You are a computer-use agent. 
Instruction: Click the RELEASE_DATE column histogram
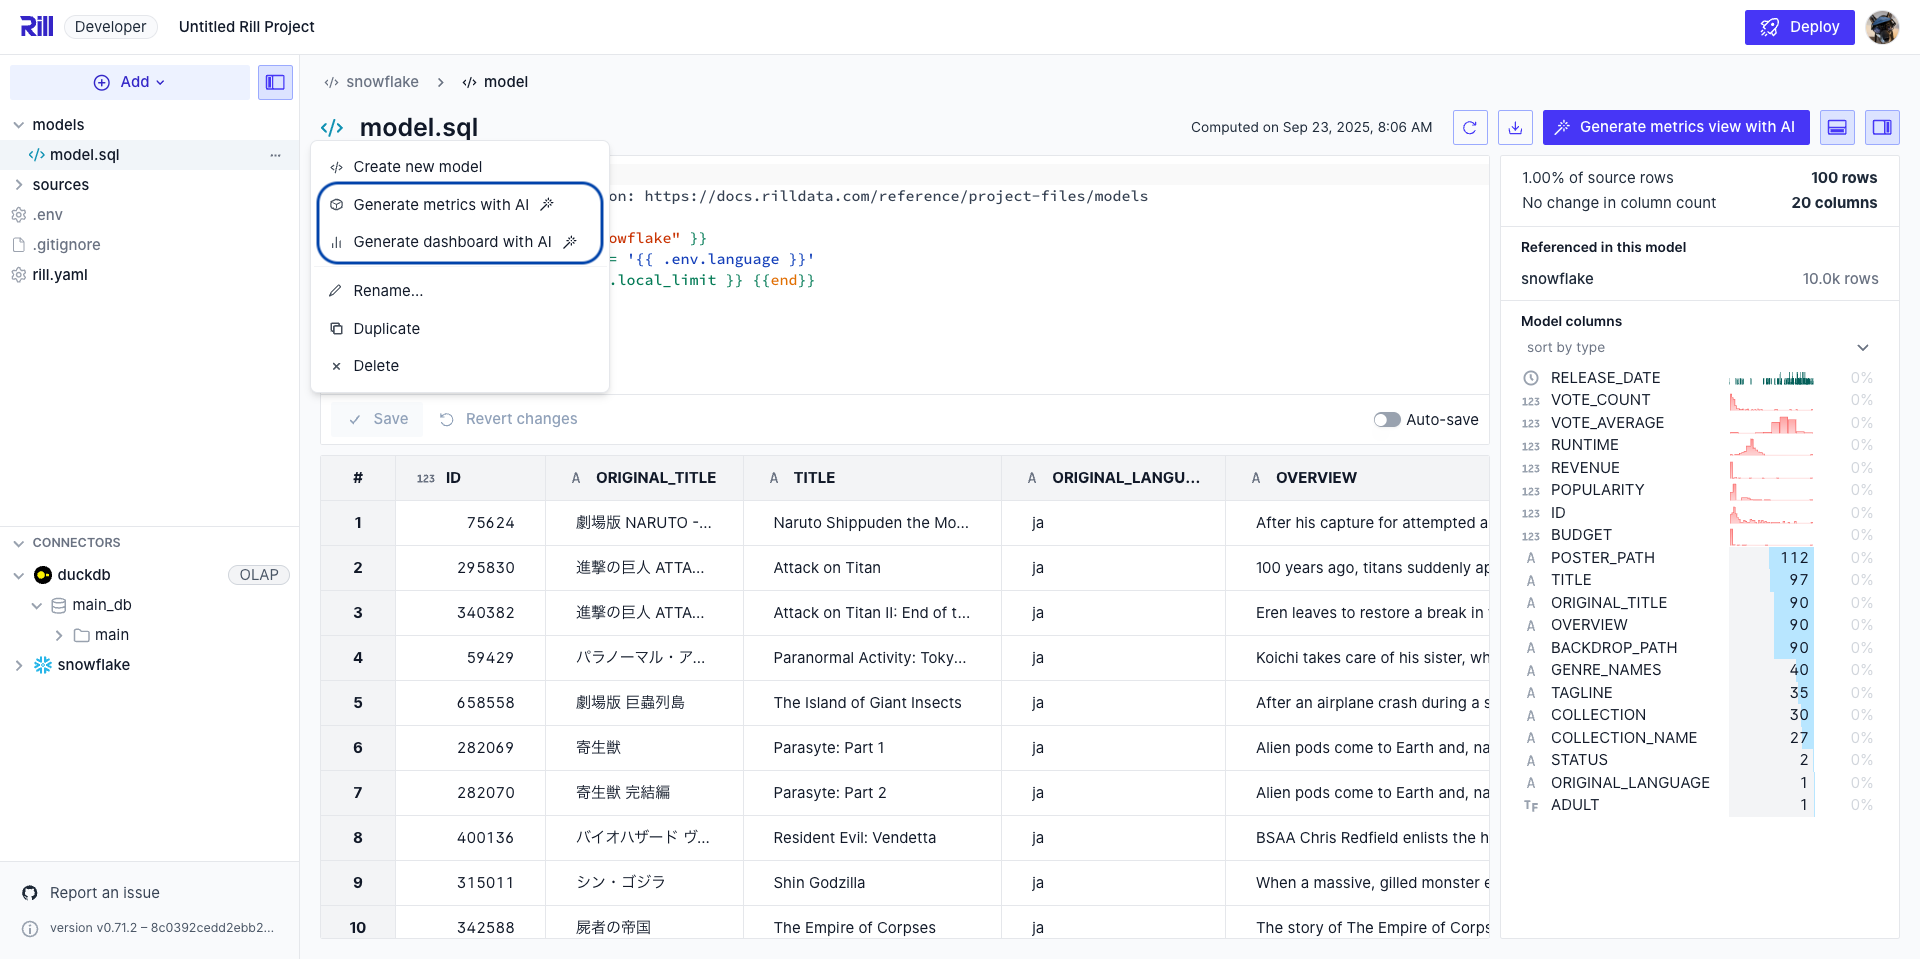pos(1771,378)
